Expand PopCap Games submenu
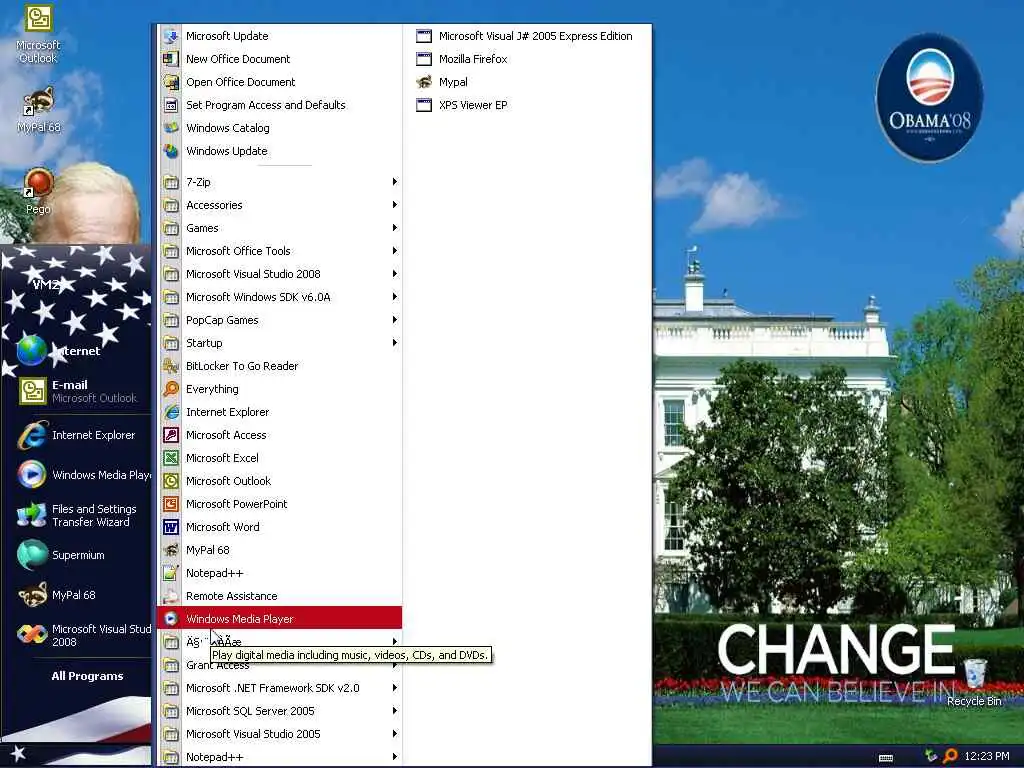This screenshot has width=1024, height=768. (280, 320)
